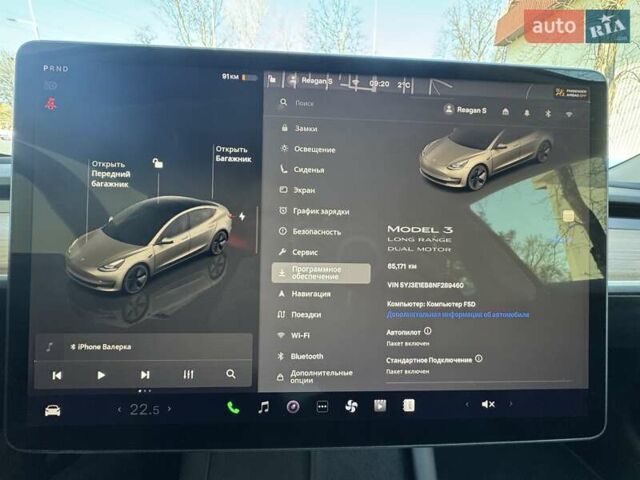Open the Reagan S driver profile
The height and width of the screenshot is (480, 640).
pyautogui.click(x=465, y=110)
